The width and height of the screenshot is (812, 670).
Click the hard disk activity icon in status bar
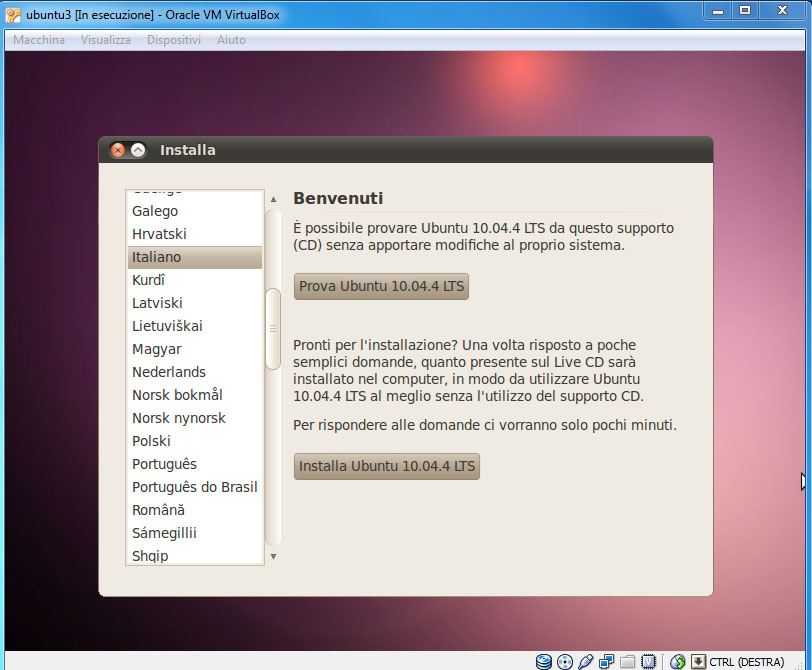[544, 661]
